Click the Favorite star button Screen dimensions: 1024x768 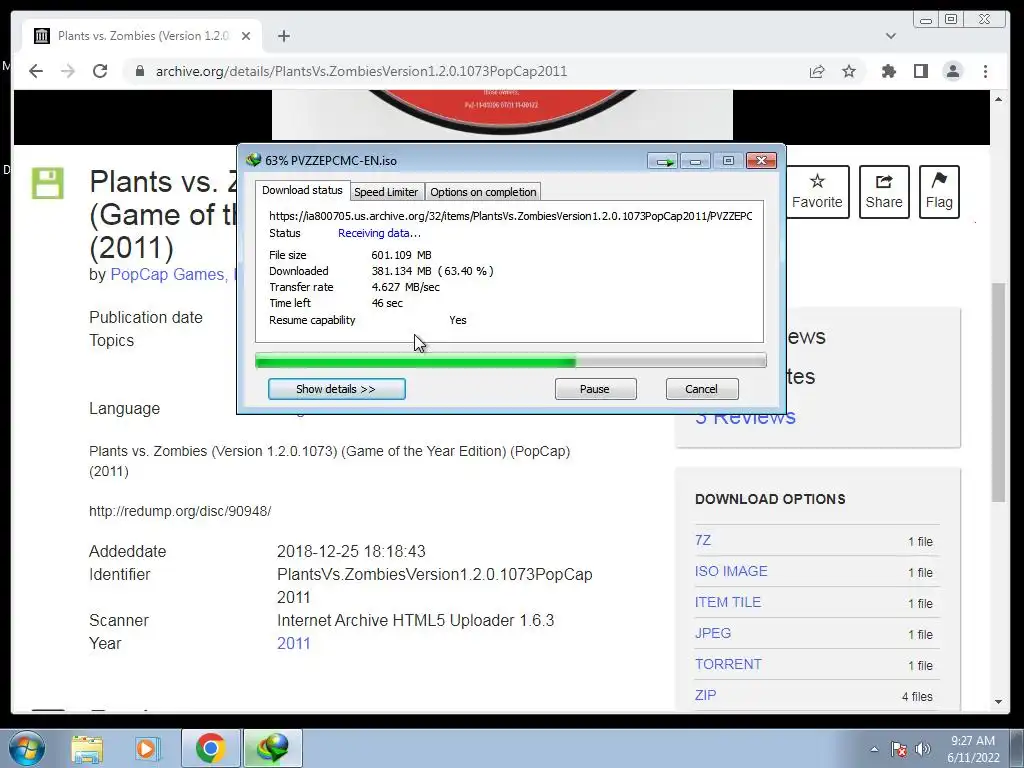[x=817, y=191]
